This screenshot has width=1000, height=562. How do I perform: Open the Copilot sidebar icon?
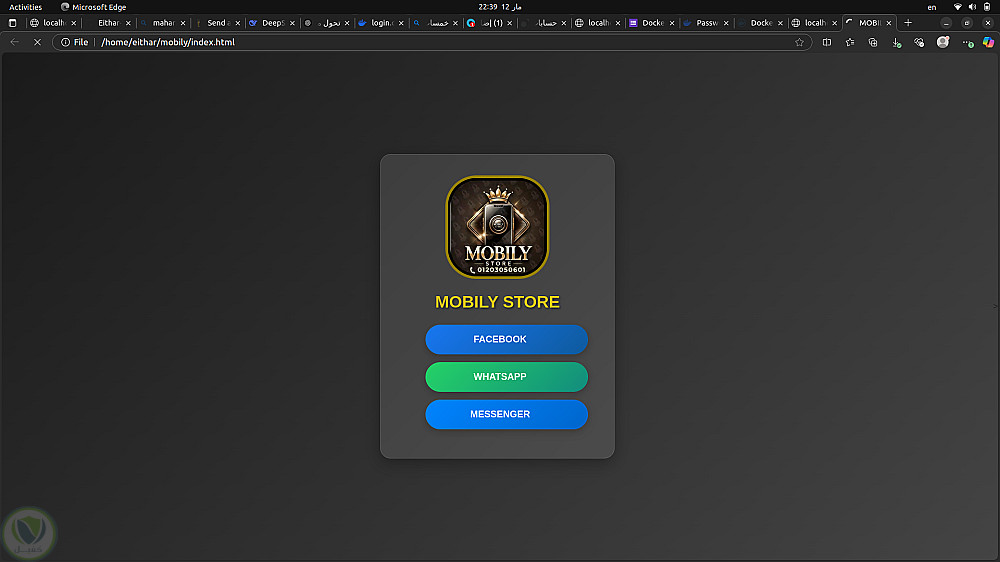988,42
